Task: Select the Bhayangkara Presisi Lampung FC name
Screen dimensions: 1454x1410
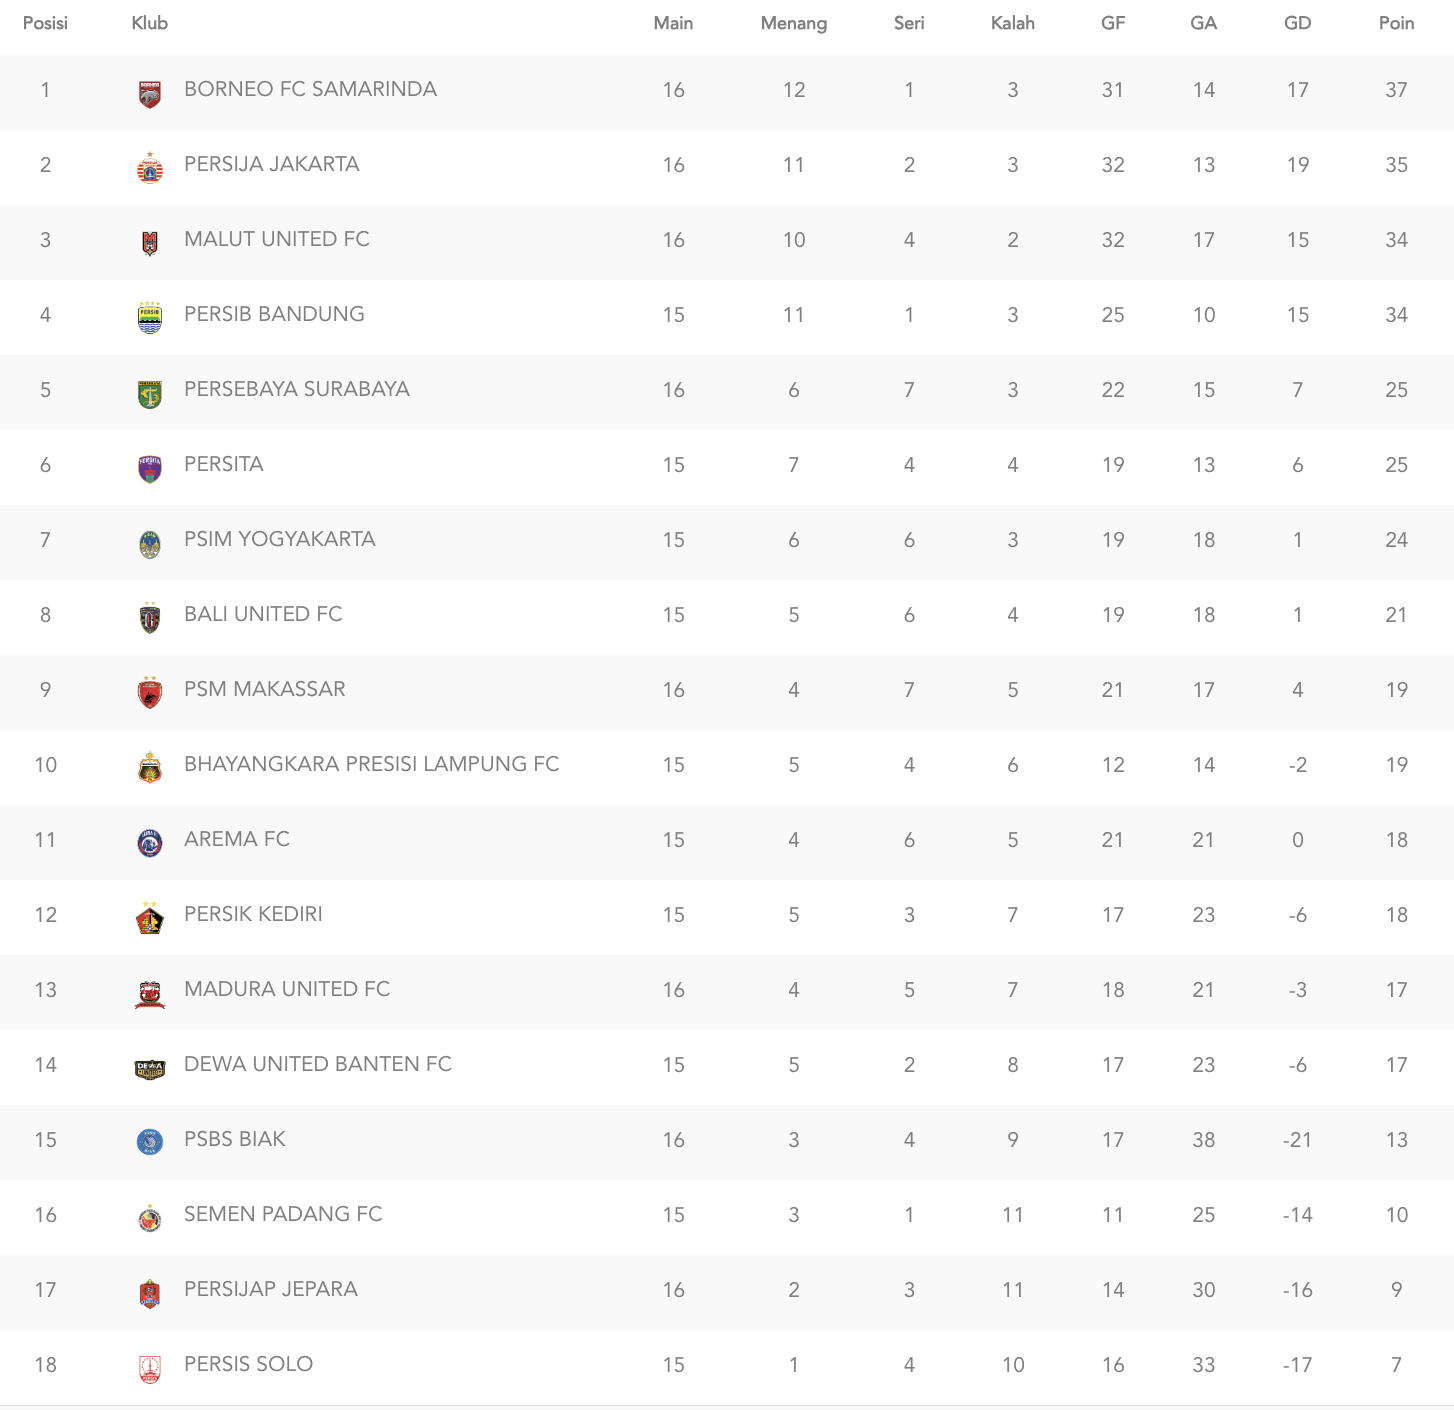Action: click(x=371, y=764)
